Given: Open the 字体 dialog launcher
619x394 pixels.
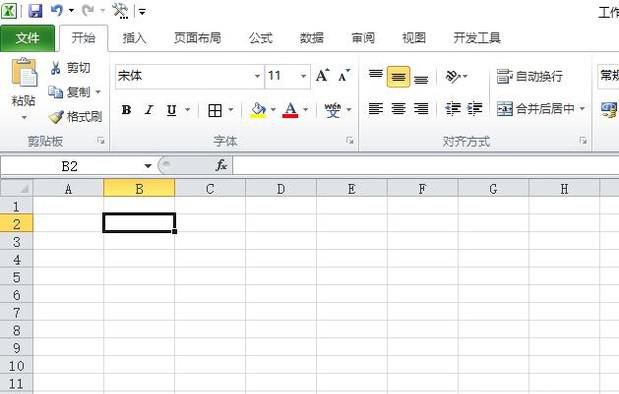Looking at the screenshot, I should click(x=350, y=141).
